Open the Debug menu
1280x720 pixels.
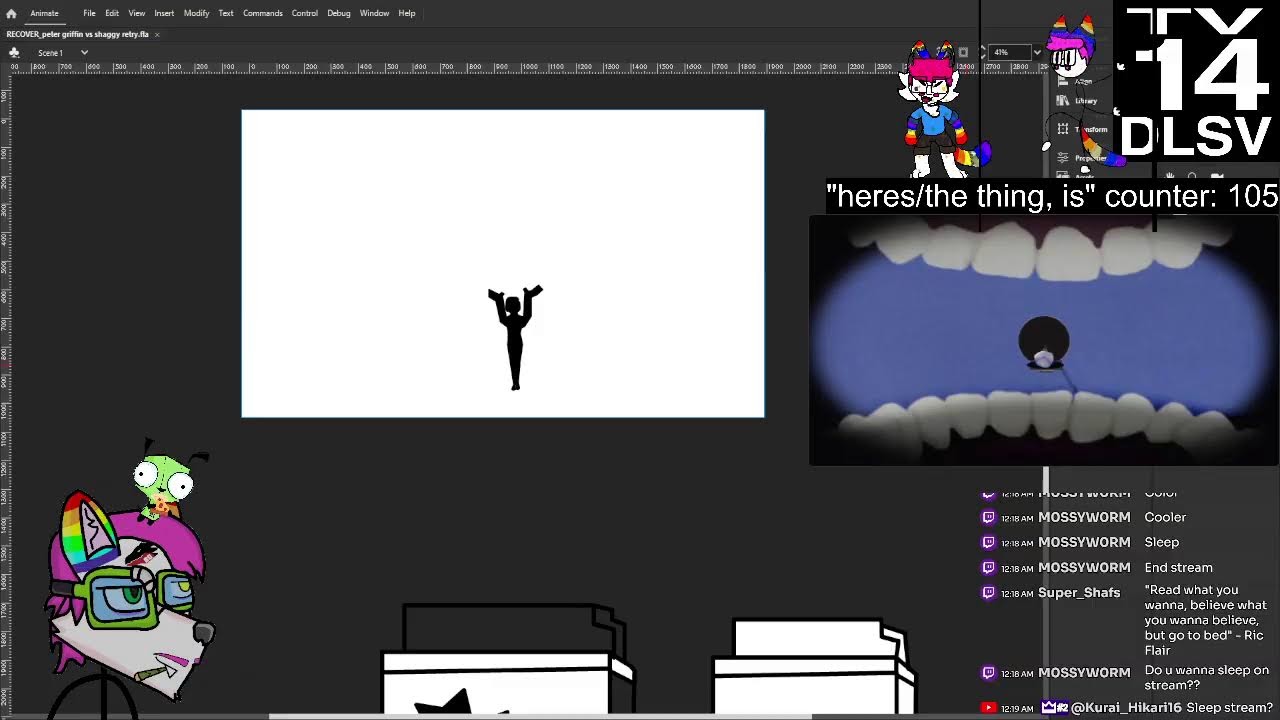pyautogui.click(x=339, y=13)
